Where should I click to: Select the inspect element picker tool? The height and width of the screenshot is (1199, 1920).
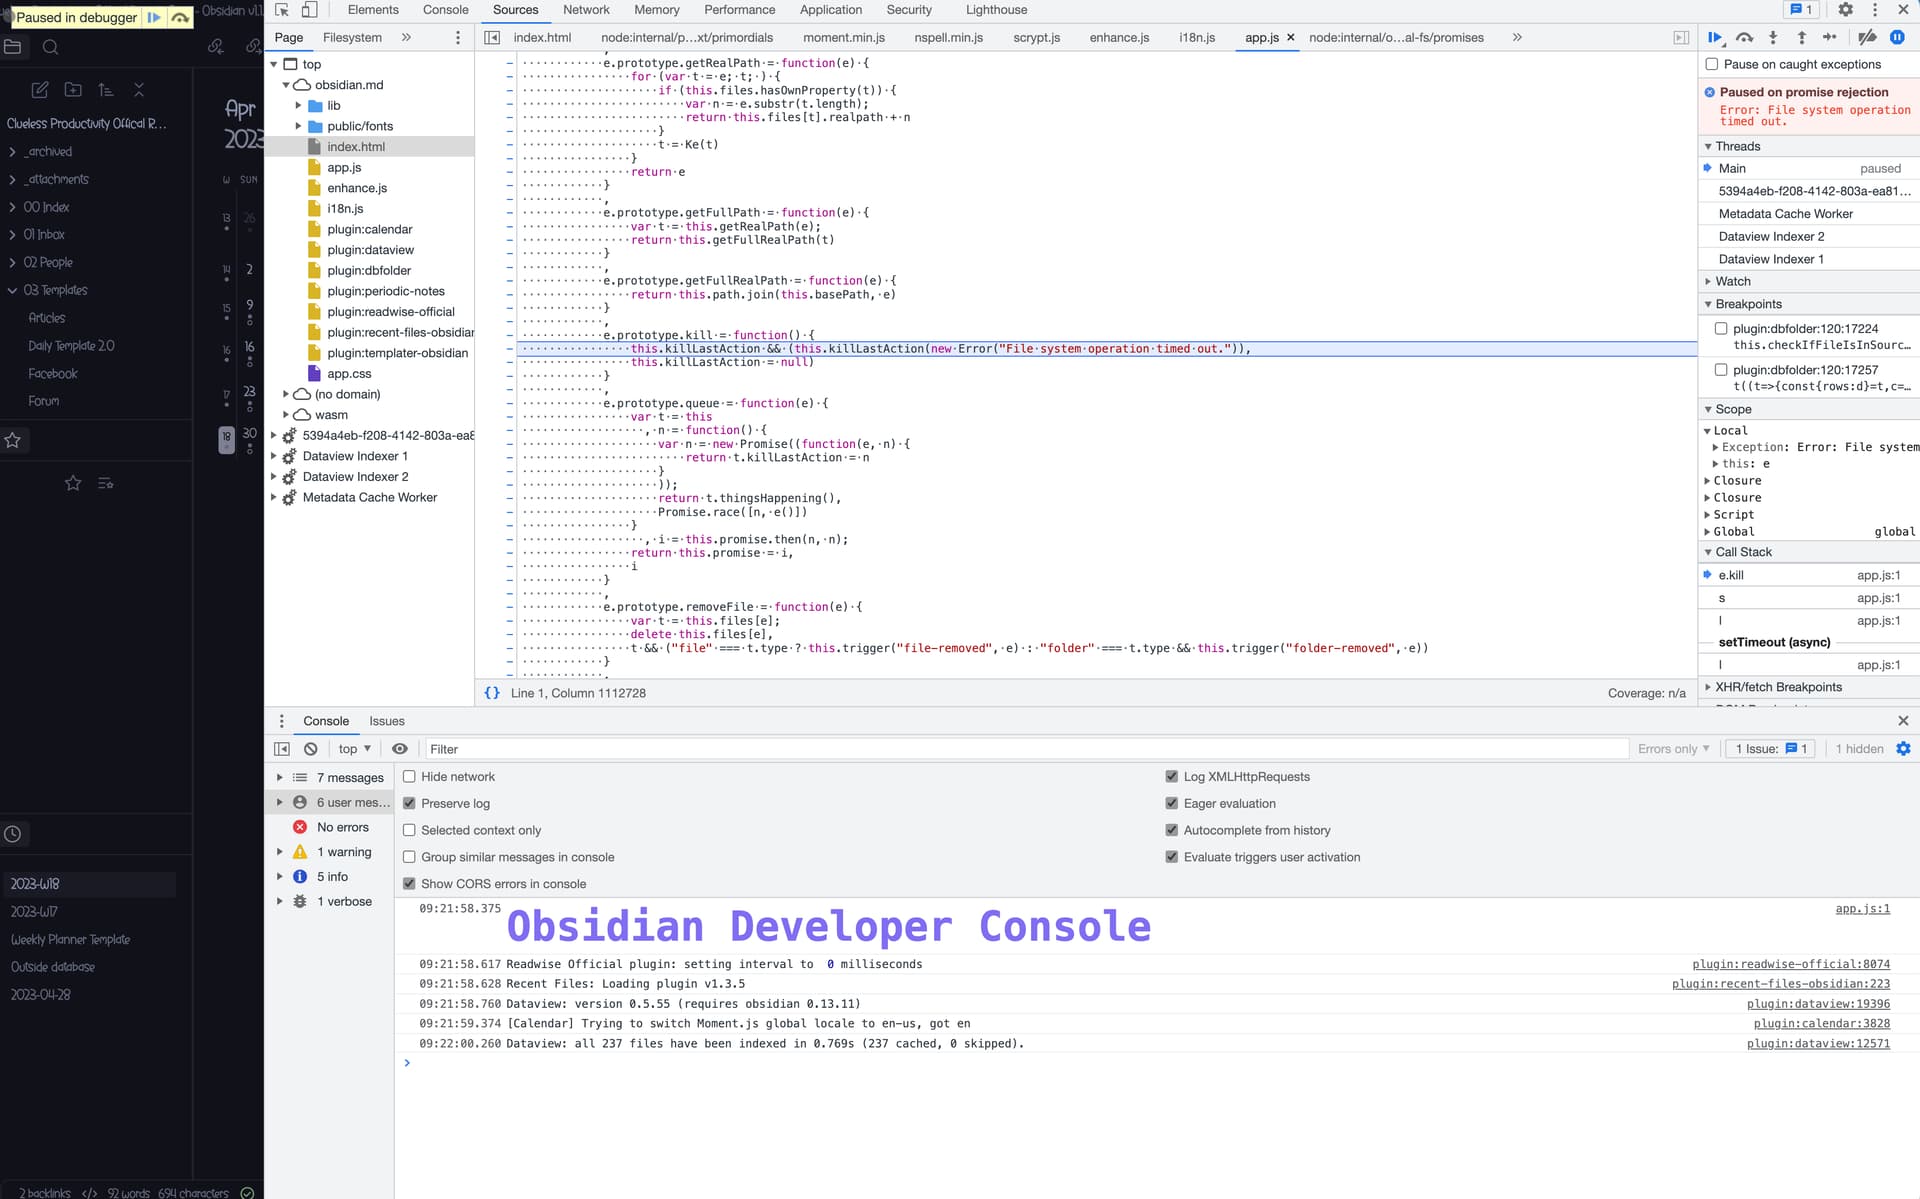pos(281,9)
